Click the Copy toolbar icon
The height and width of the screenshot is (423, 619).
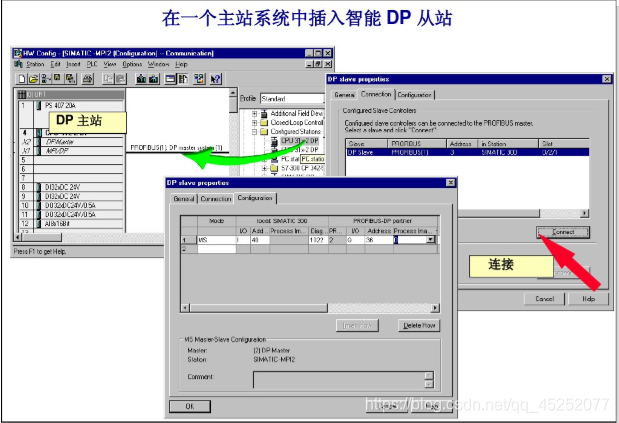tap(107, 79)
